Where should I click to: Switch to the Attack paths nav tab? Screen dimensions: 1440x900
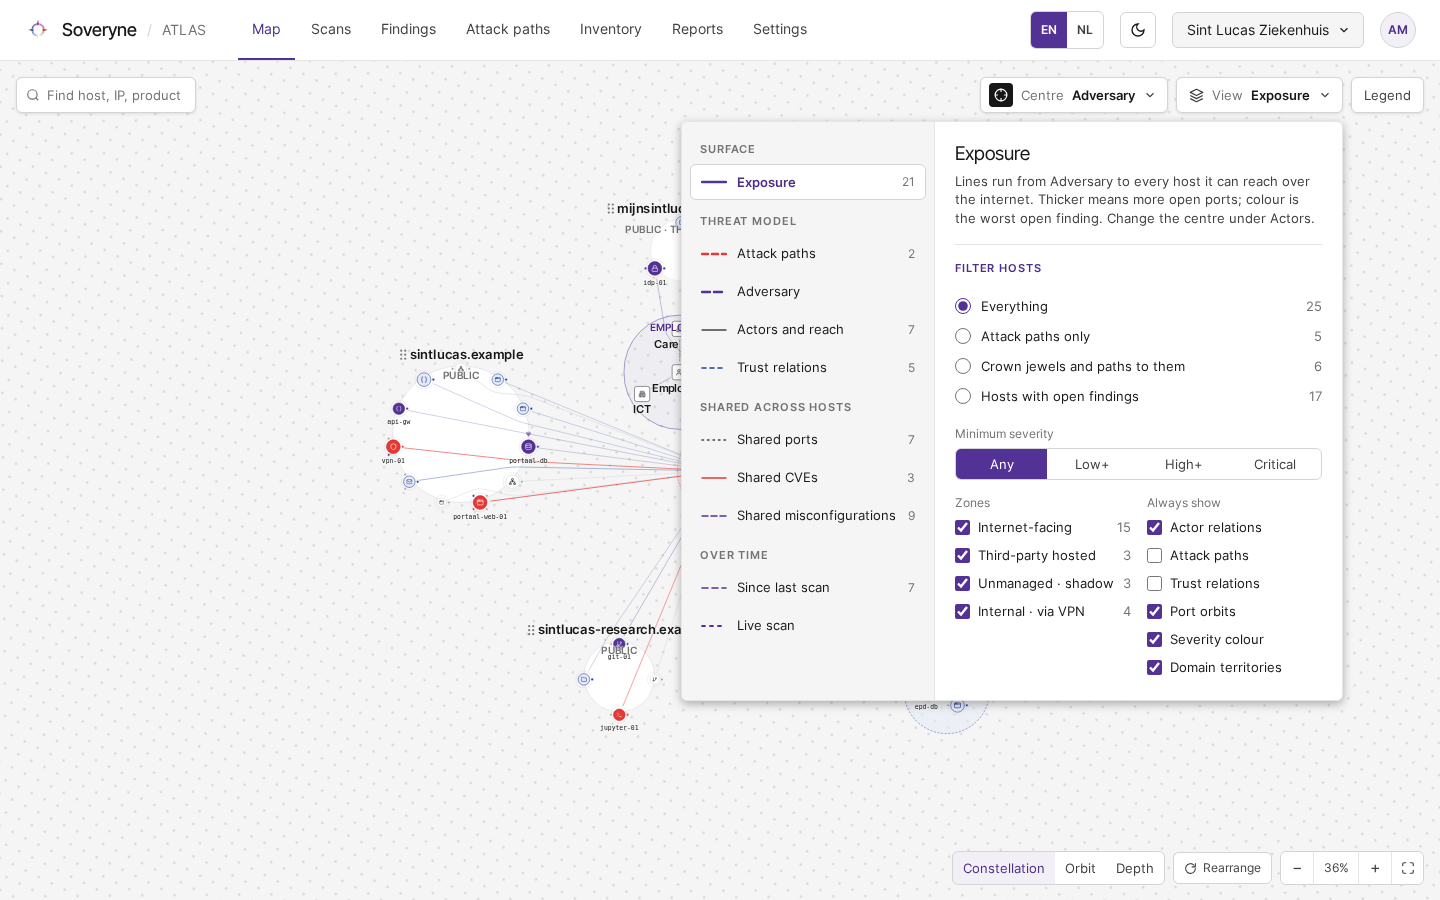point(508,30)
